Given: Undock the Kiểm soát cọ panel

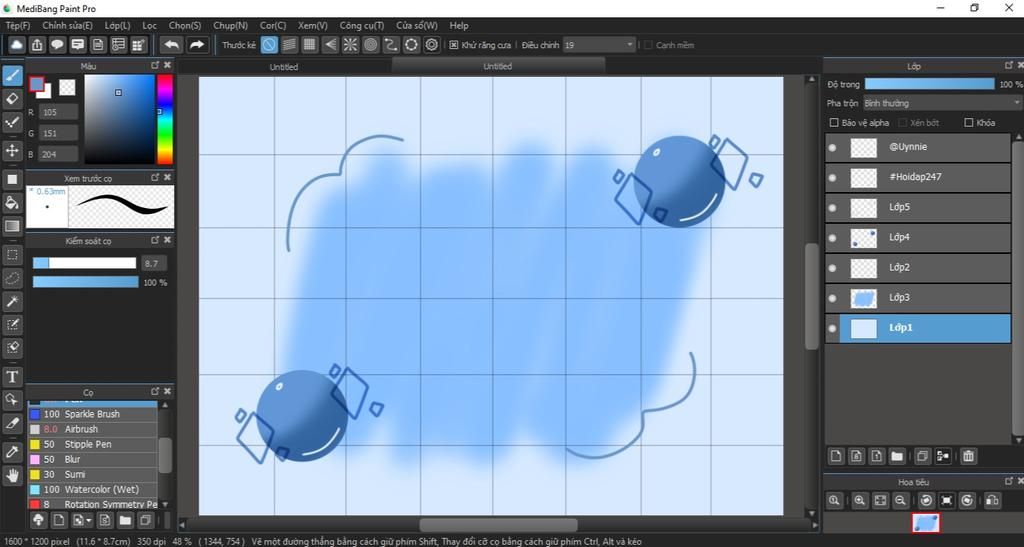Looking at the screenshot, I should [155, 240].
